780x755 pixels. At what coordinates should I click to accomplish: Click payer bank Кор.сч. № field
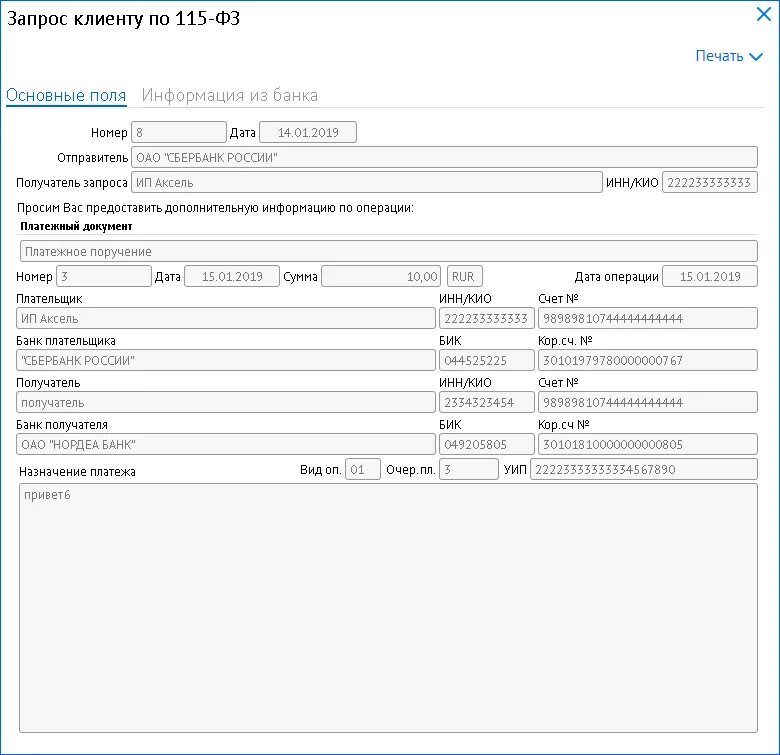648,360
